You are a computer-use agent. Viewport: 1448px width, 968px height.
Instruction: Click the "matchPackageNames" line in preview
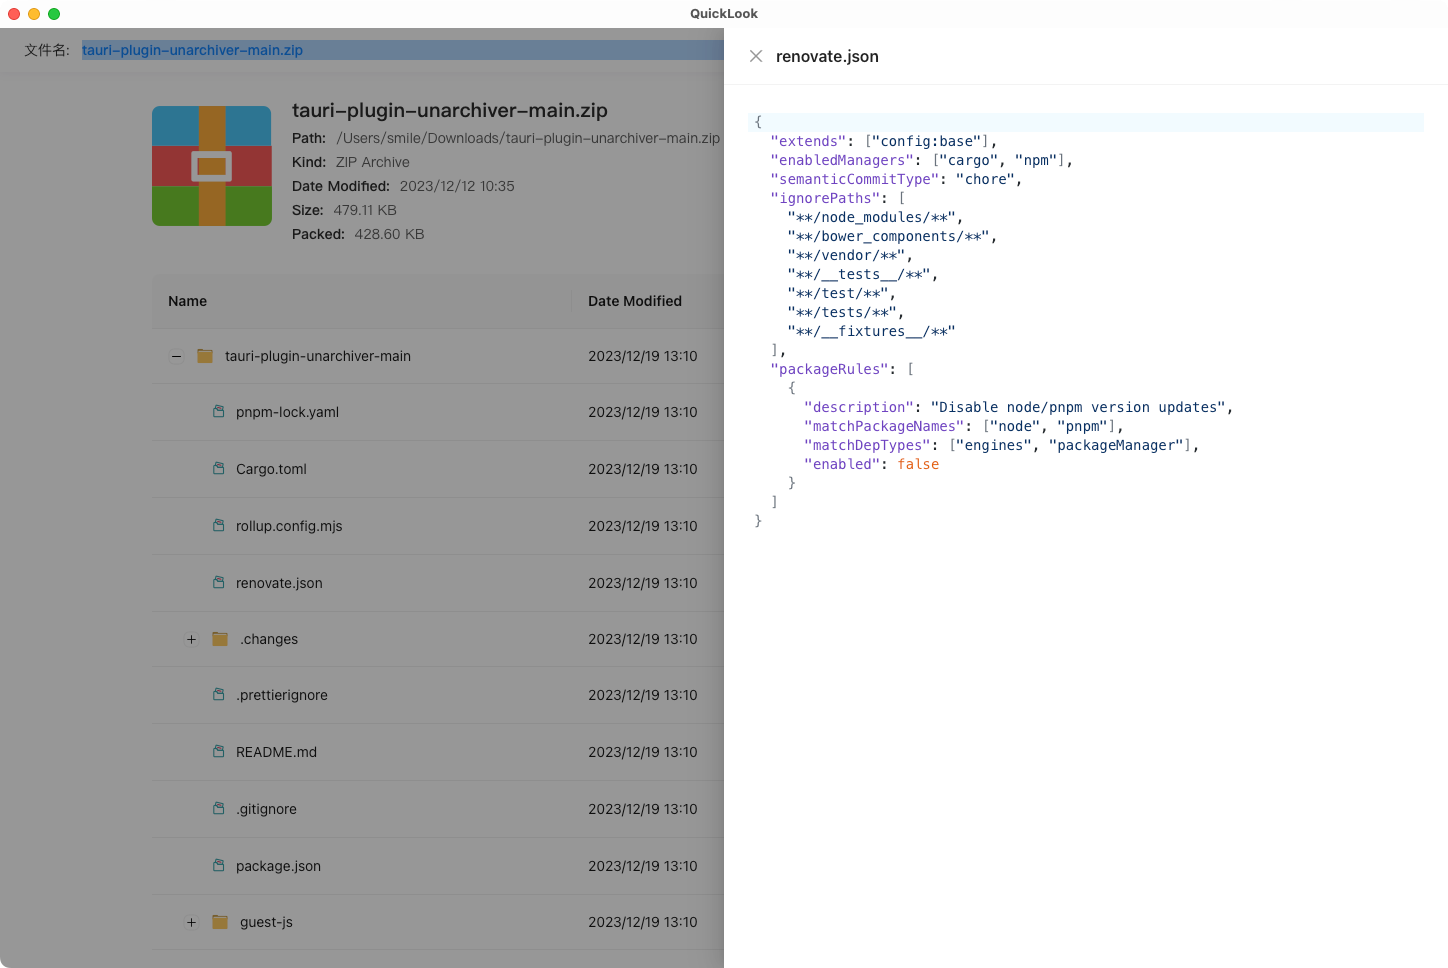[x=964, y=426]
